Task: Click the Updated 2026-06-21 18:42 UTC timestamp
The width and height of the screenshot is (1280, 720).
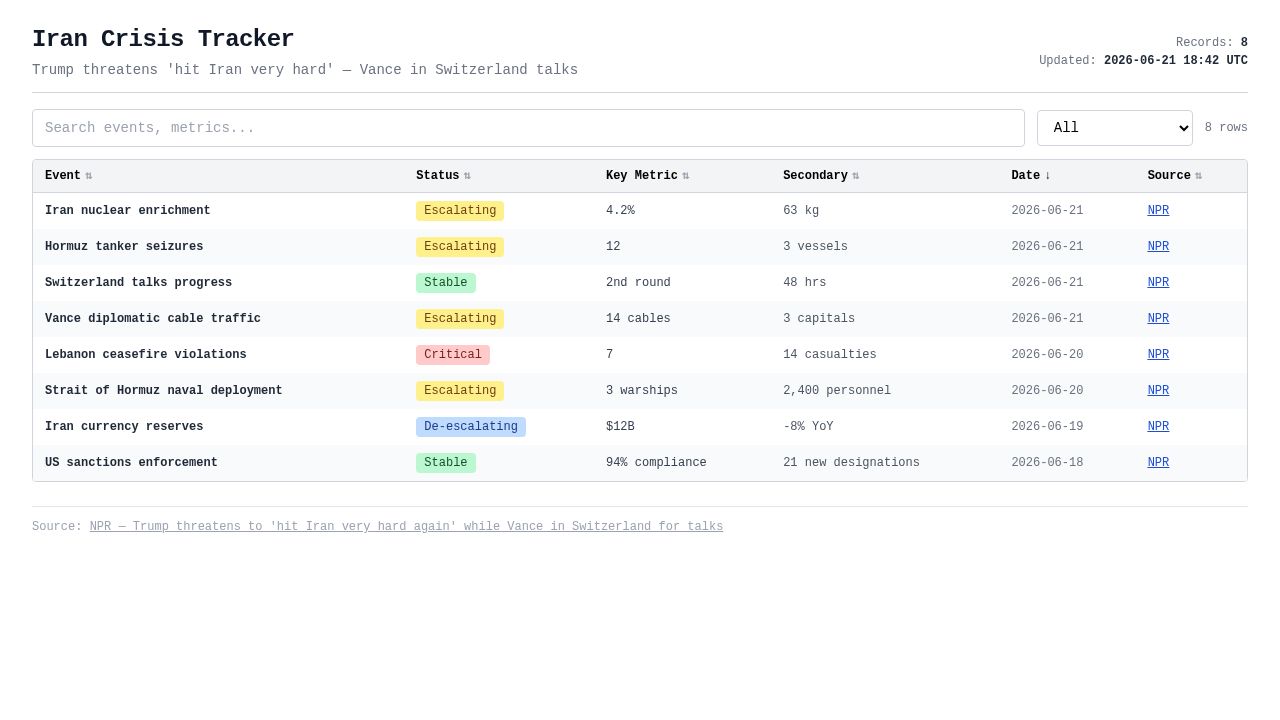Action: [1143, 61]
